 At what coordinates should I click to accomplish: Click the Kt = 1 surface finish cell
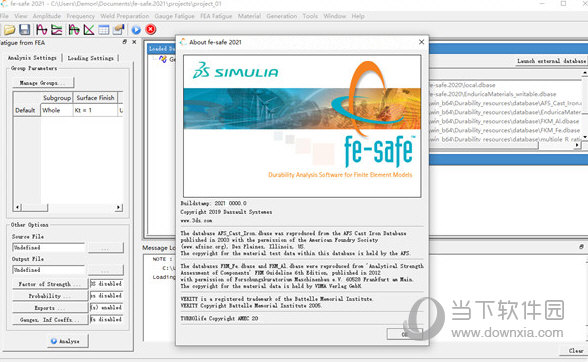tap(95, 110)
